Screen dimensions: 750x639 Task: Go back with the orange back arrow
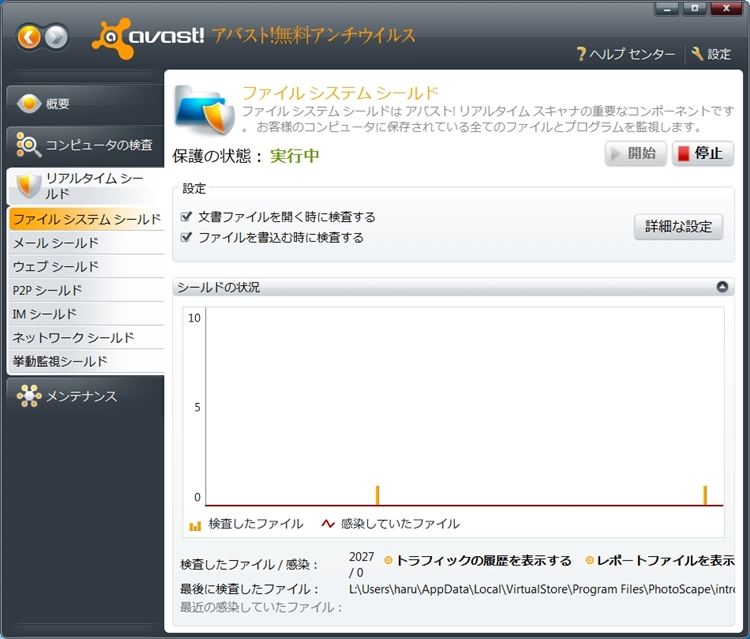click(30, 37)
